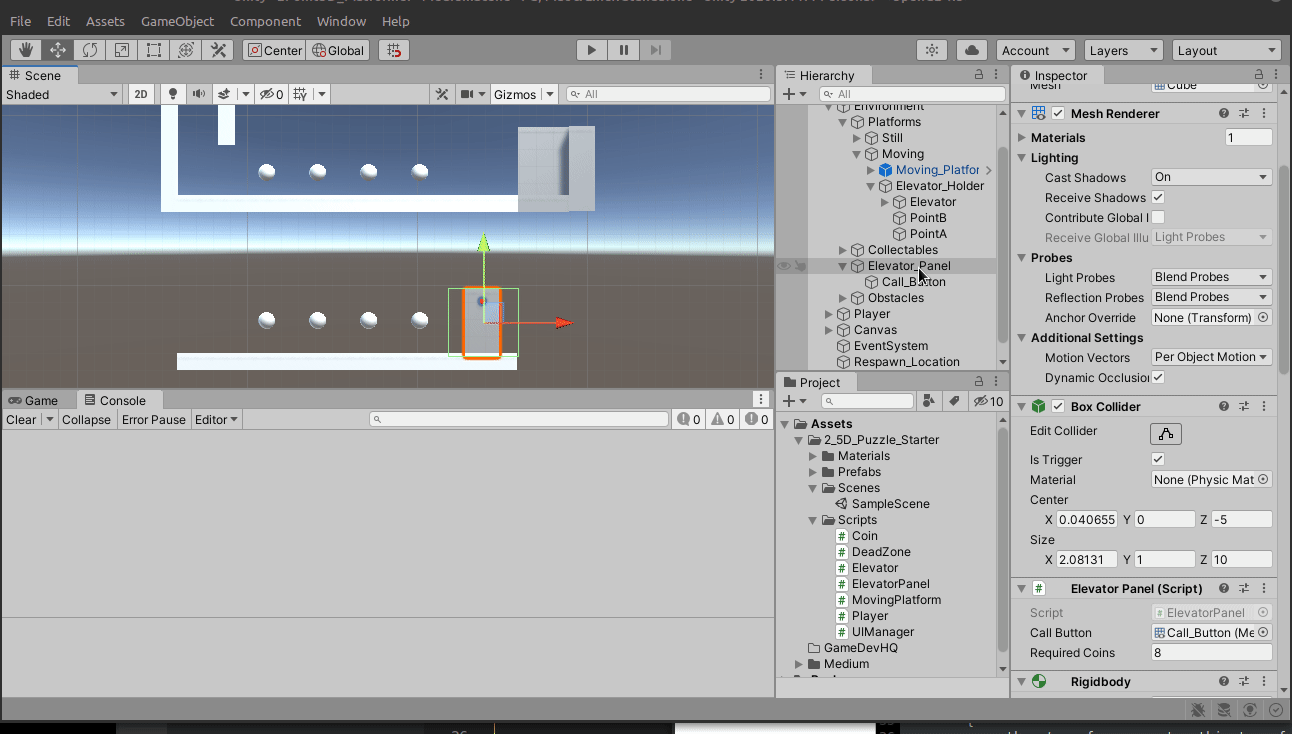1292x734 pixels.
Task: Open the GameObject menu
Action: point(177,21)
